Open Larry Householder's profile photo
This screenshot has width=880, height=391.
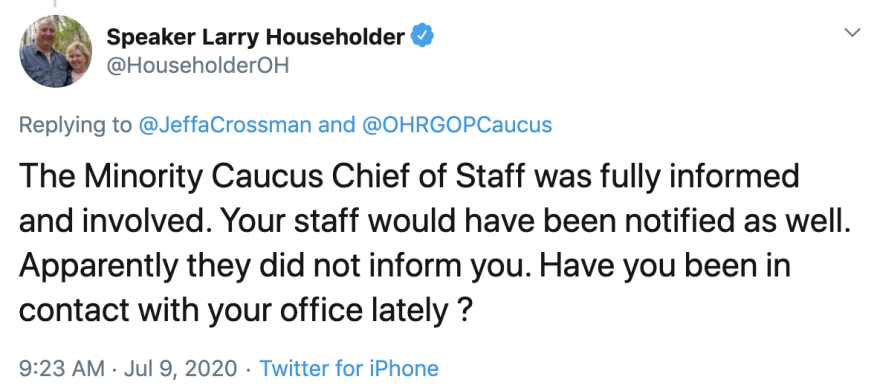pyautogui.click(x=56, y=52)
